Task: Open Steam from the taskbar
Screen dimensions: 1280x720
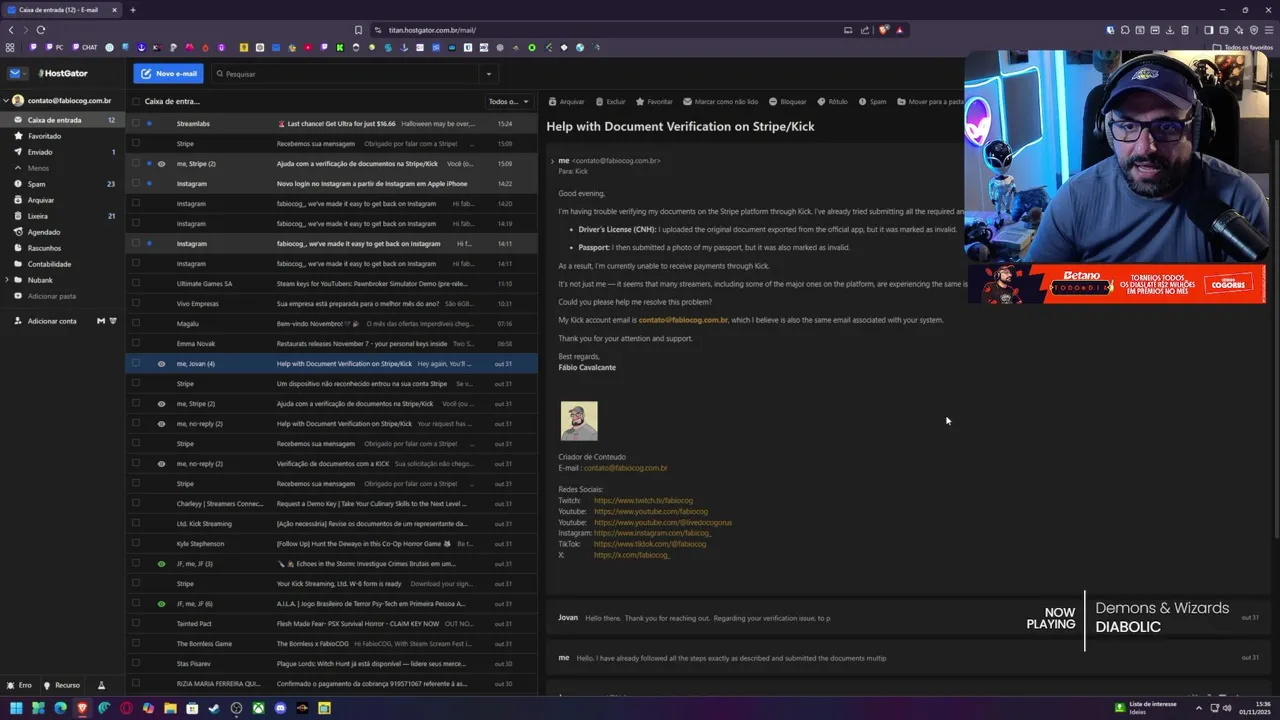Action: click(214, 708)
